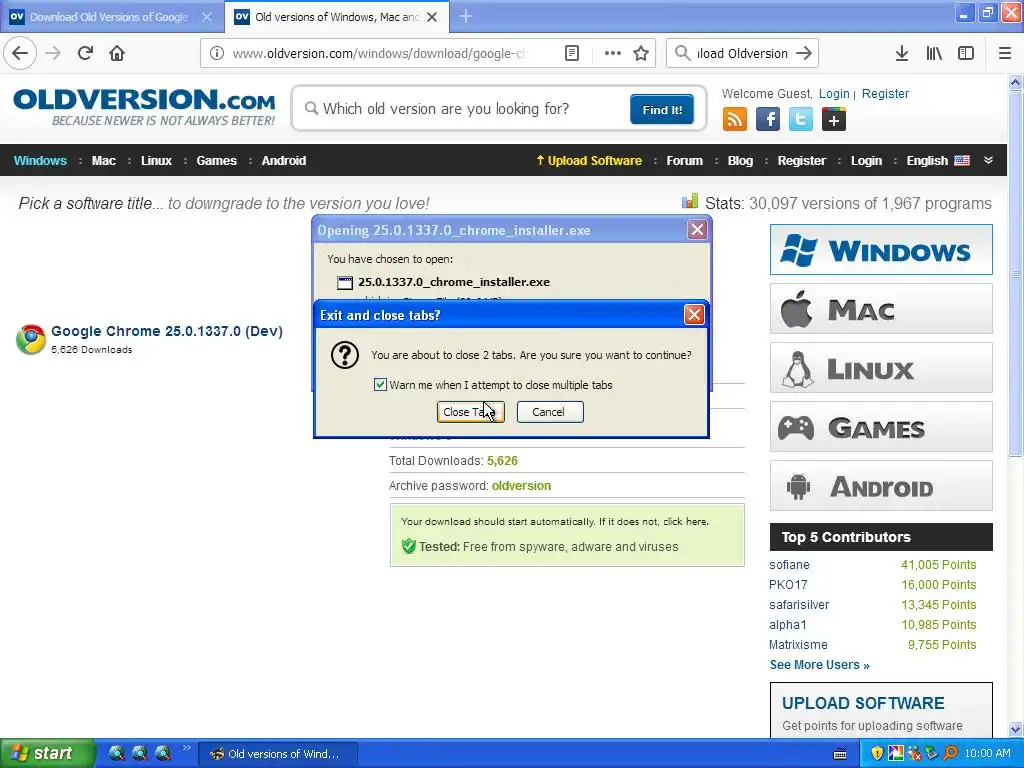This screenshot has height=768, width=1024.
Task: Click the OLDVERSION.COM logo
Action: coord(144,106)
